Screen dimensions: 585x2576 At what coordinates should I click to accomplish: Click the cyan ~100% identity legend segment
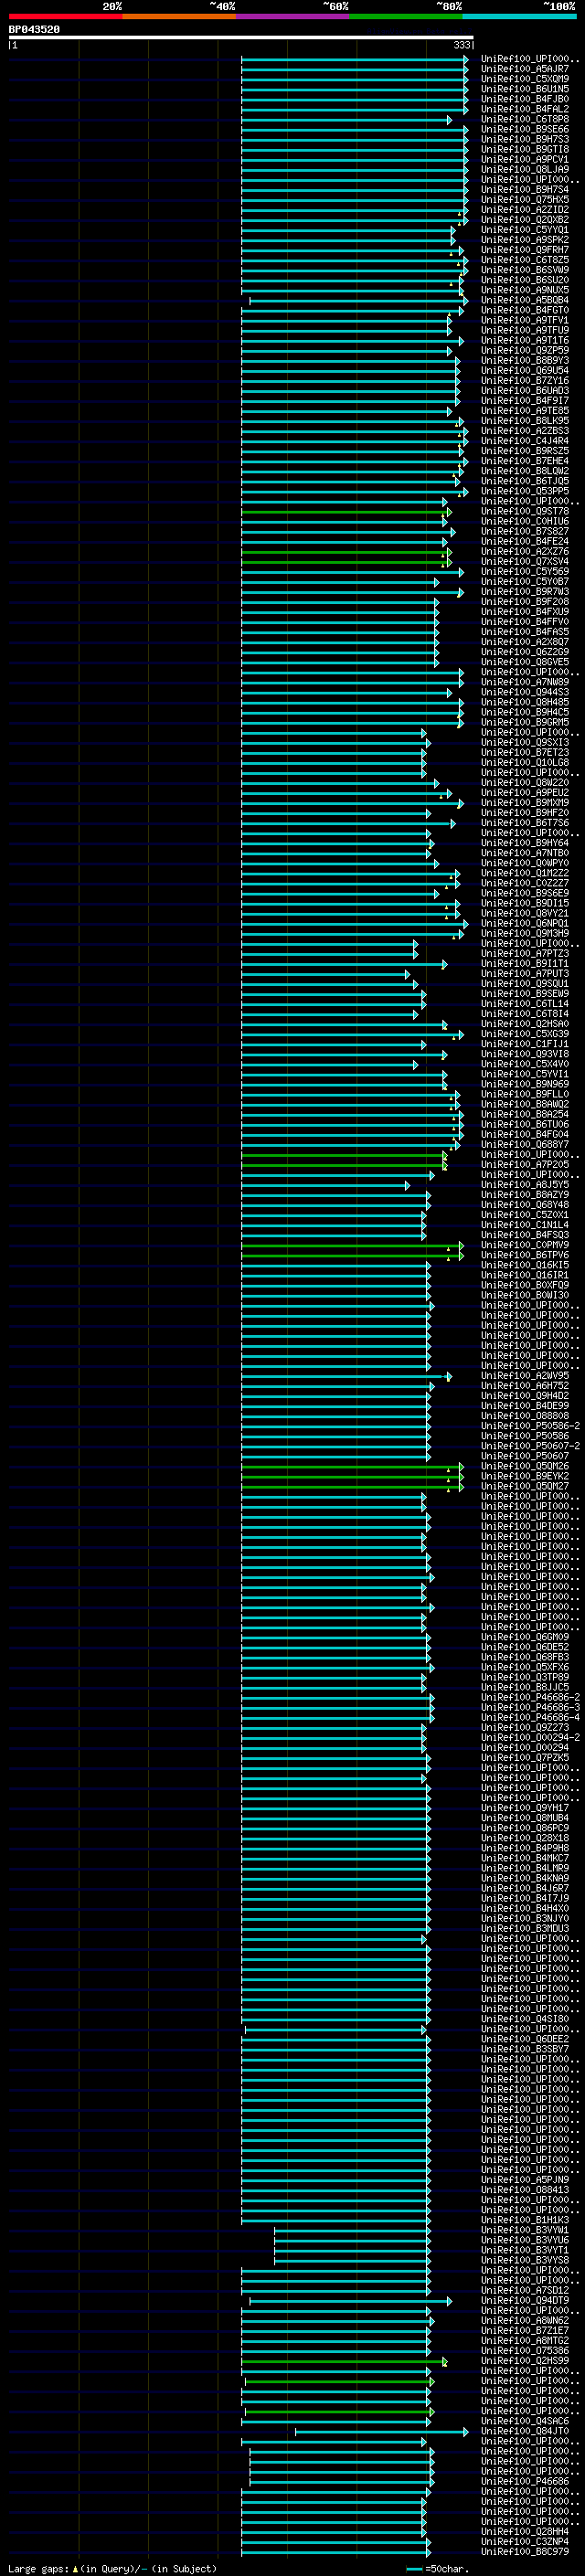point(519,16)
